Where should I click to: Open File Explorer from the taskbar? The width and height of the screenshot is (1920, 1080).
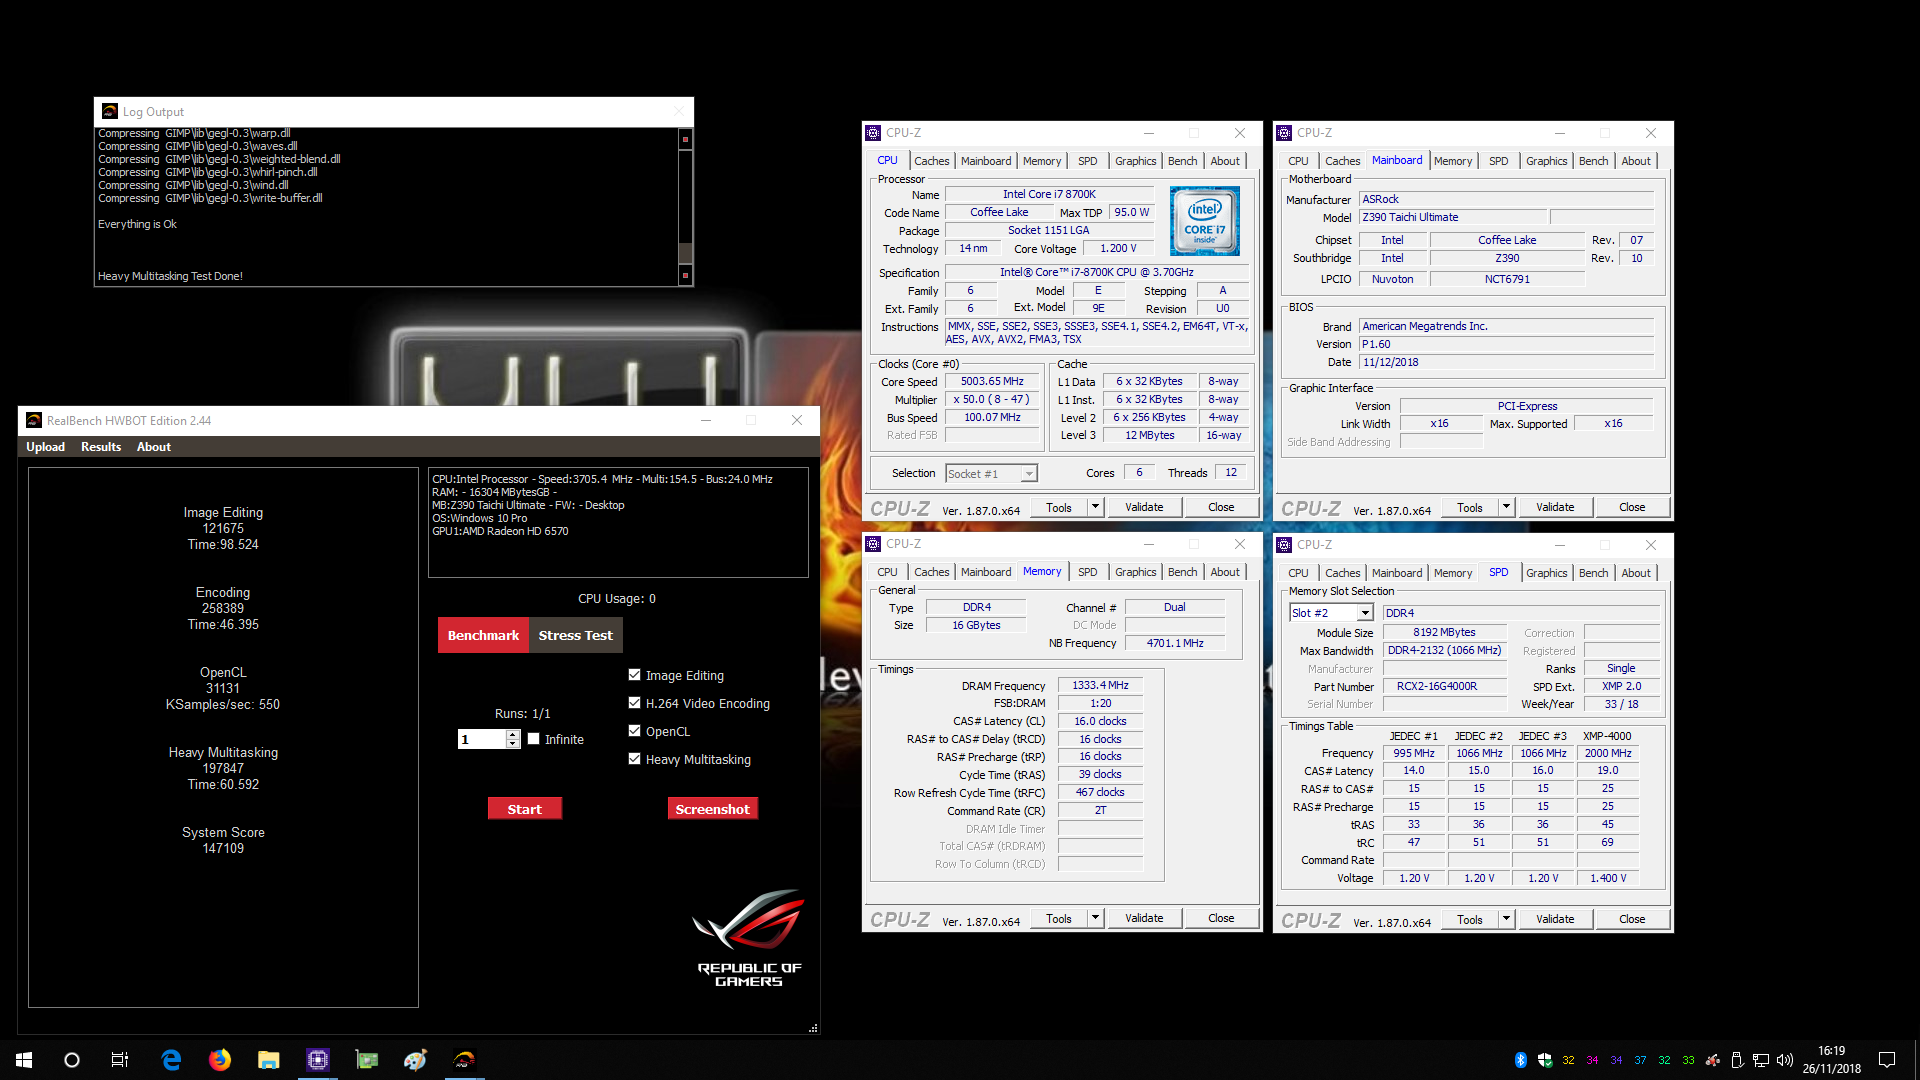coord(268,1060)
